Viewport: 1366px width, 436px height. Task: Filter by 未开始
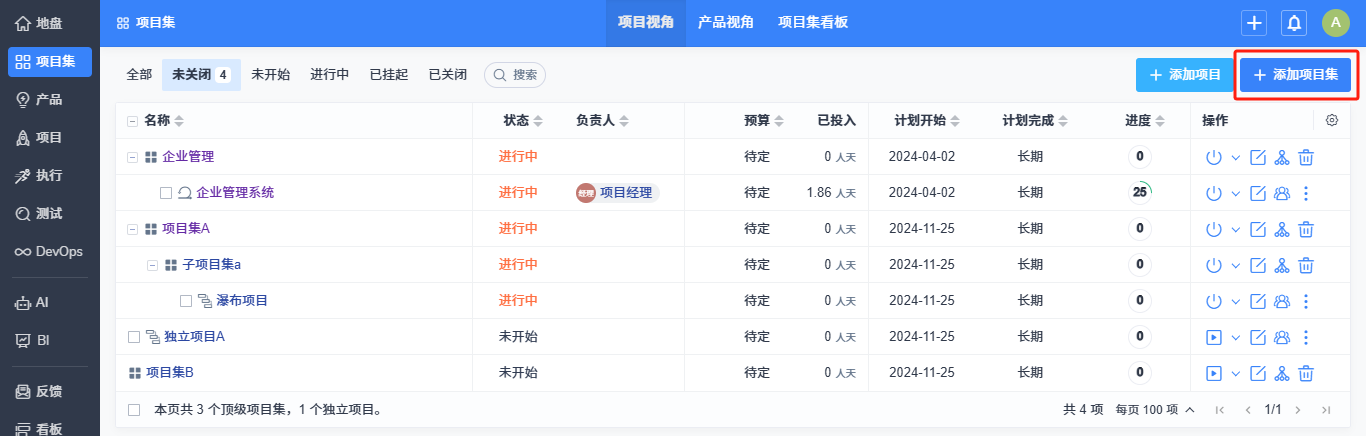(270, 75)
